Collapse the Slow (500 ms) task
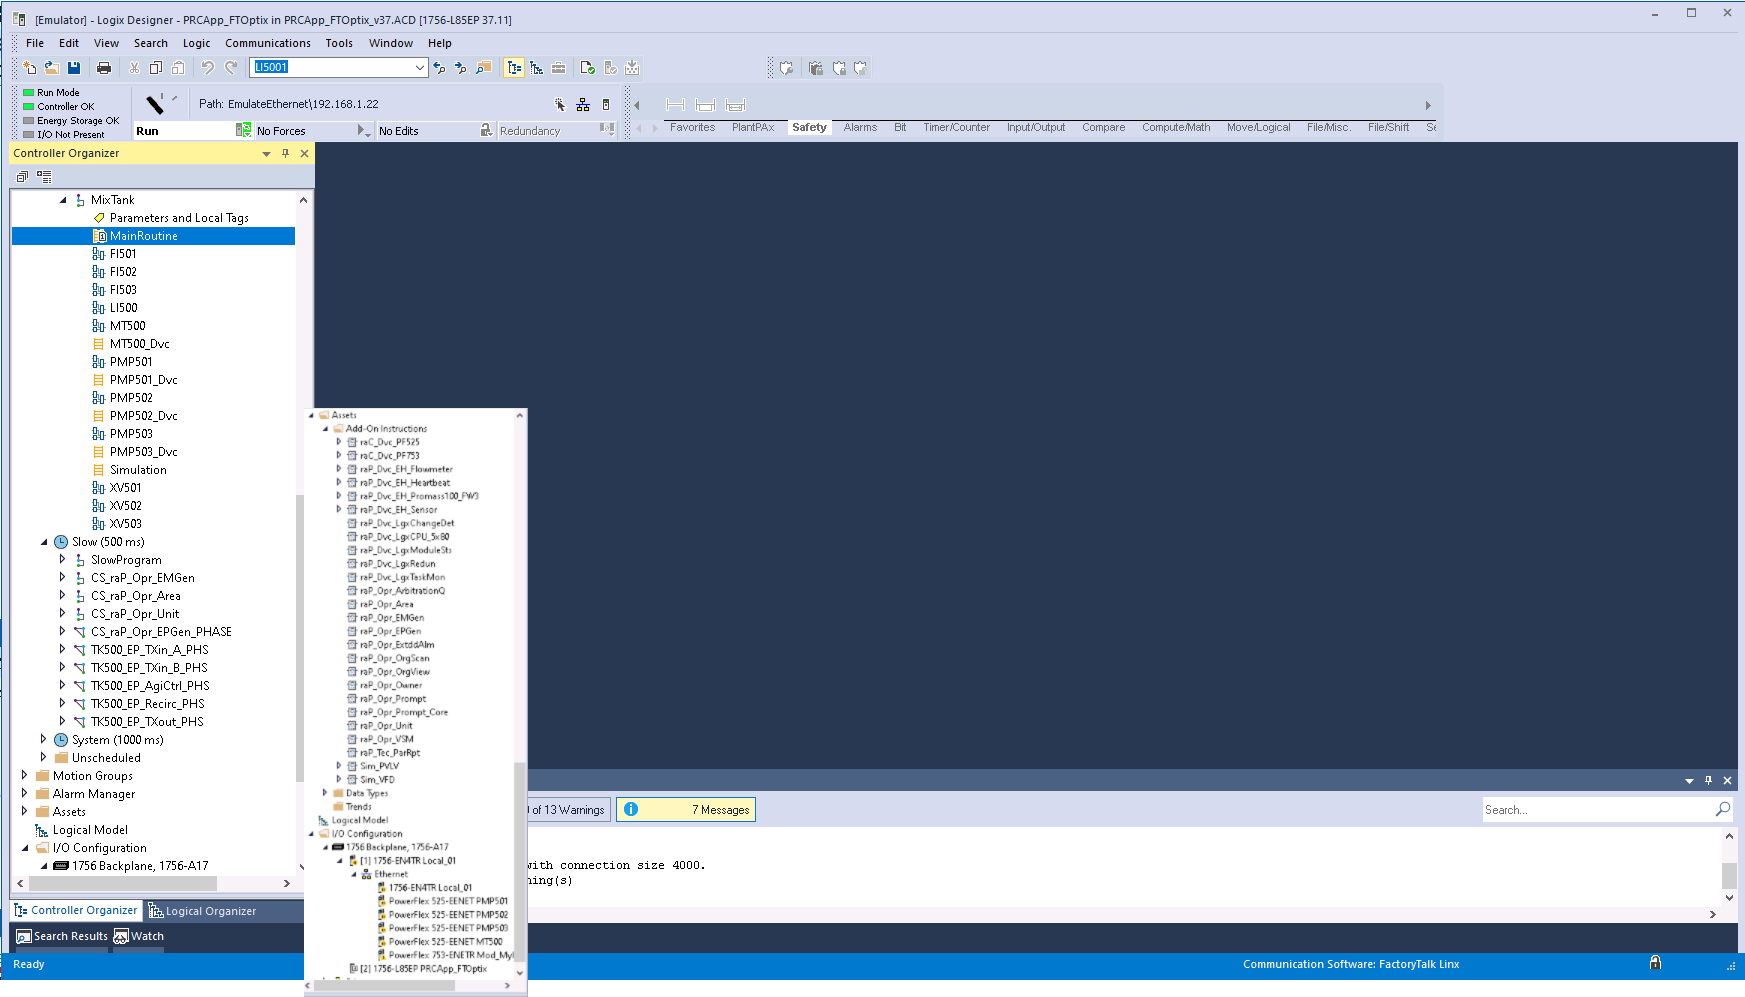The height and width of the screenshot is (997, 1745). (44, 542)
